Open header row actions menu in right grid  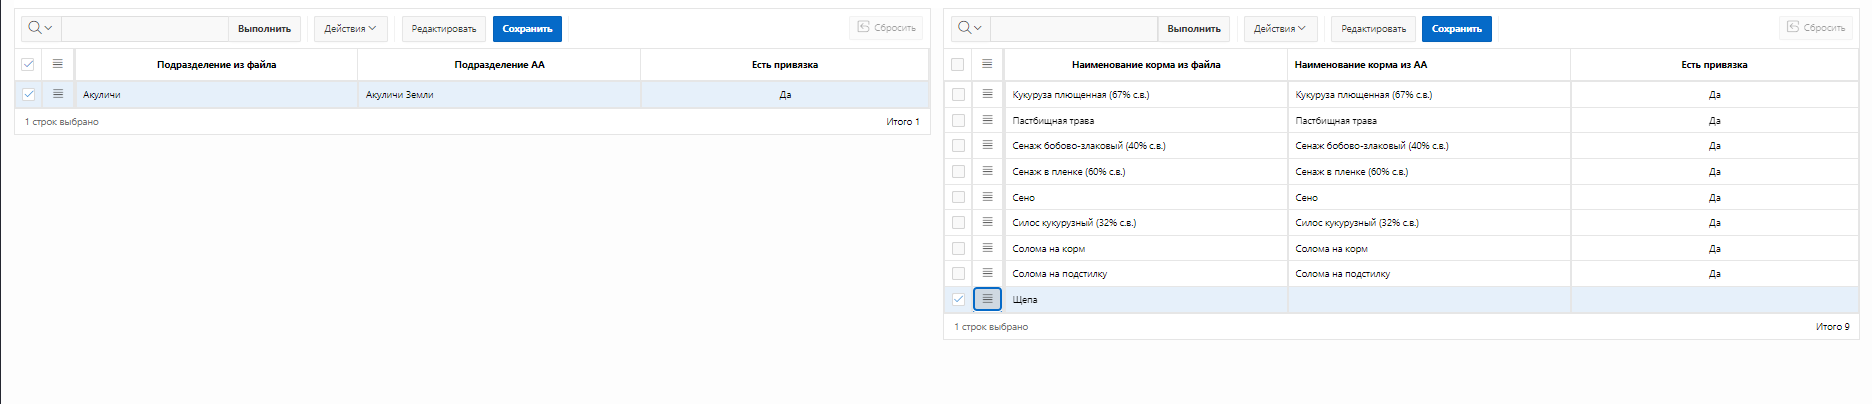click(987, 64)
